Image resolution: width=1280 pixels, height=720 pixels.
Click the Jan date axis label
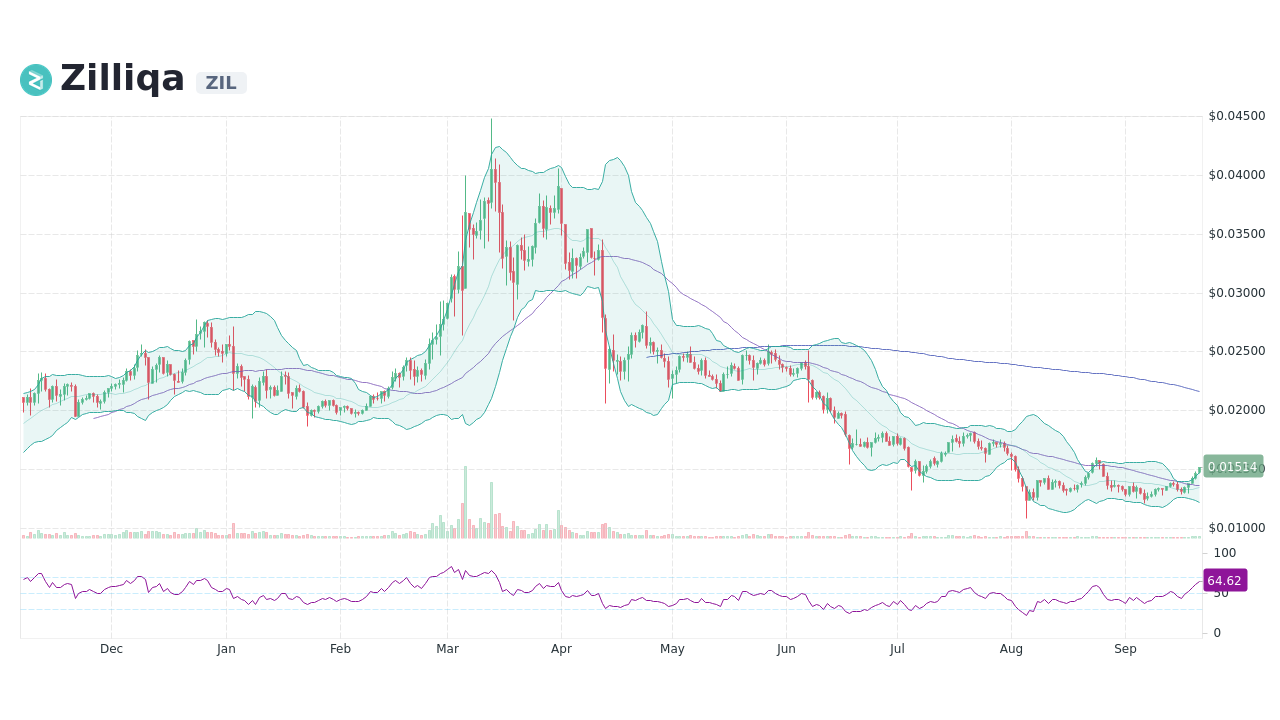226,649
